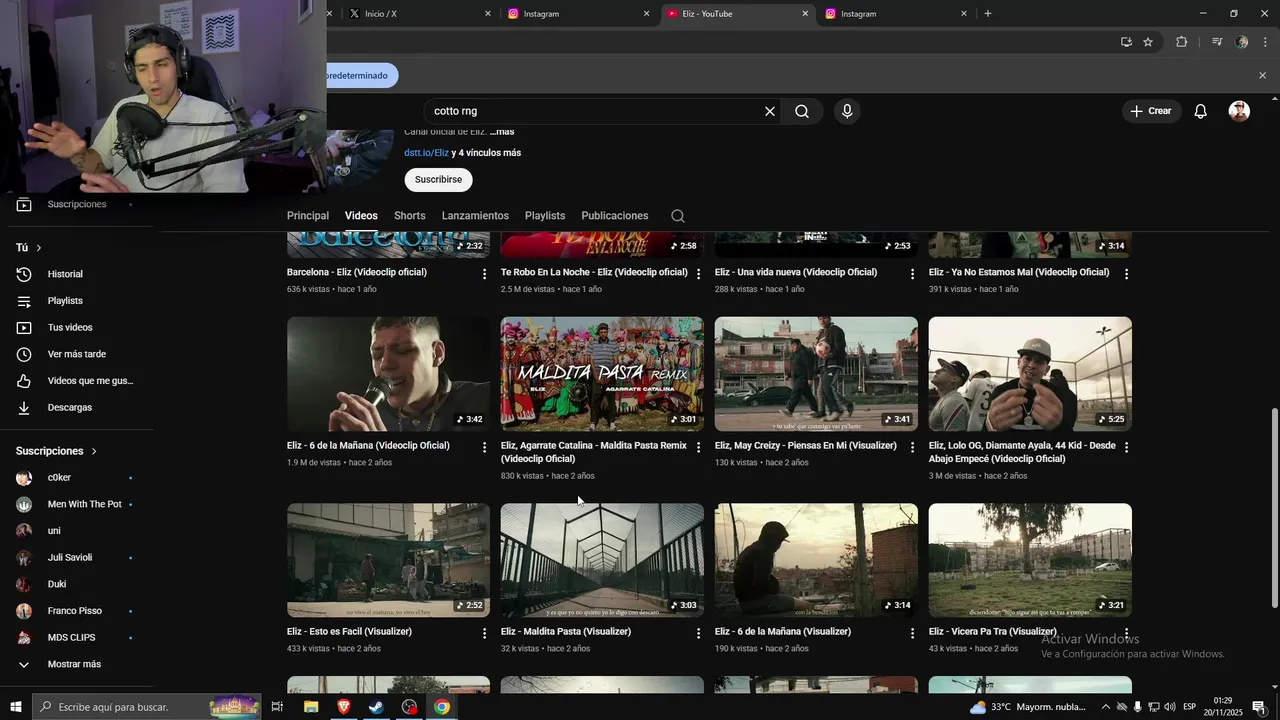Bookmark this page with star icon
The height and width of the screenshot is (720, 1280).
pos(1148,42)
